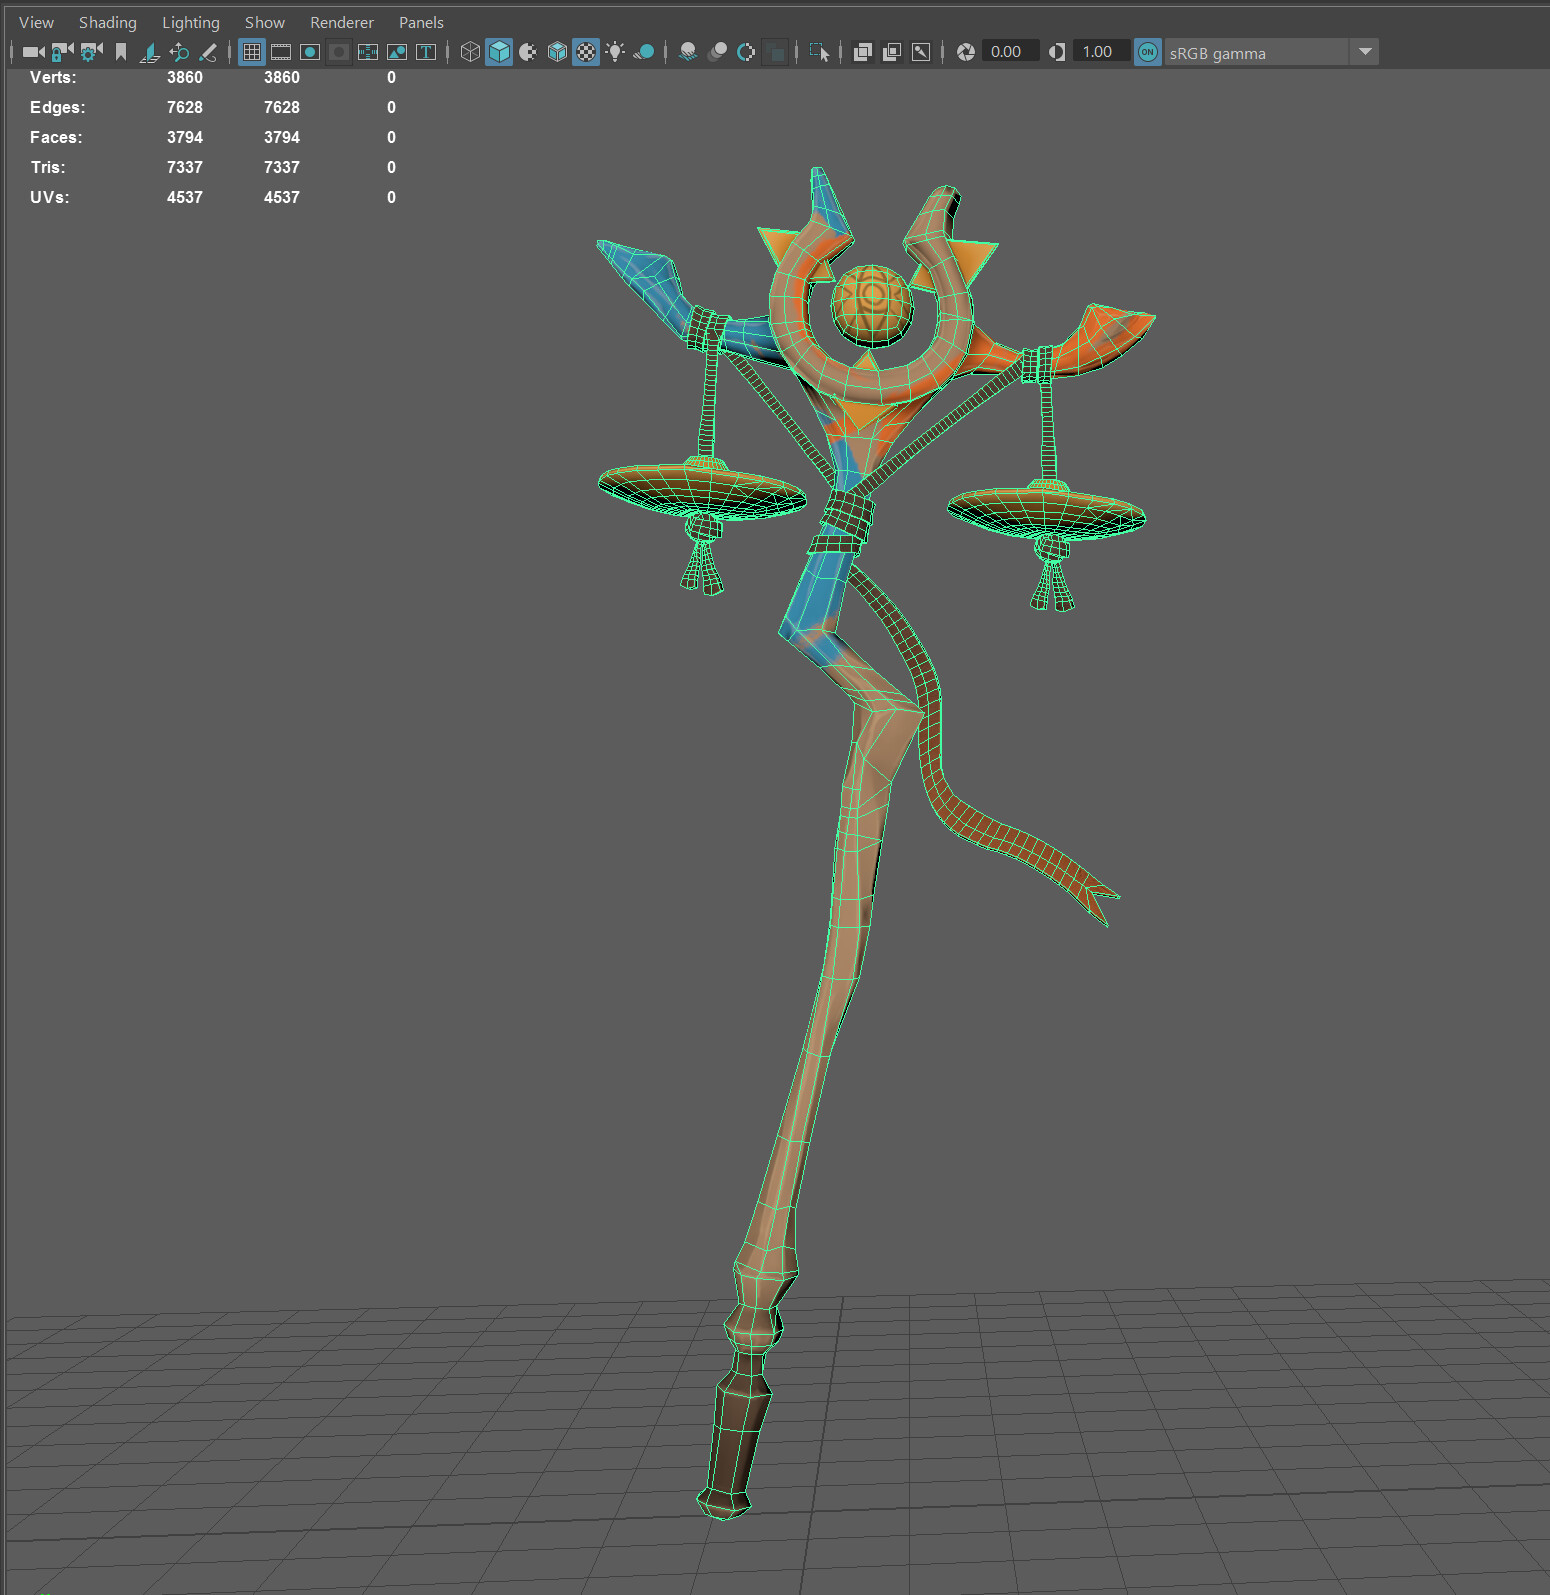Toggle the Field Chart icon
This screenshot has width=1550, height=1595.
coord(368,52)
